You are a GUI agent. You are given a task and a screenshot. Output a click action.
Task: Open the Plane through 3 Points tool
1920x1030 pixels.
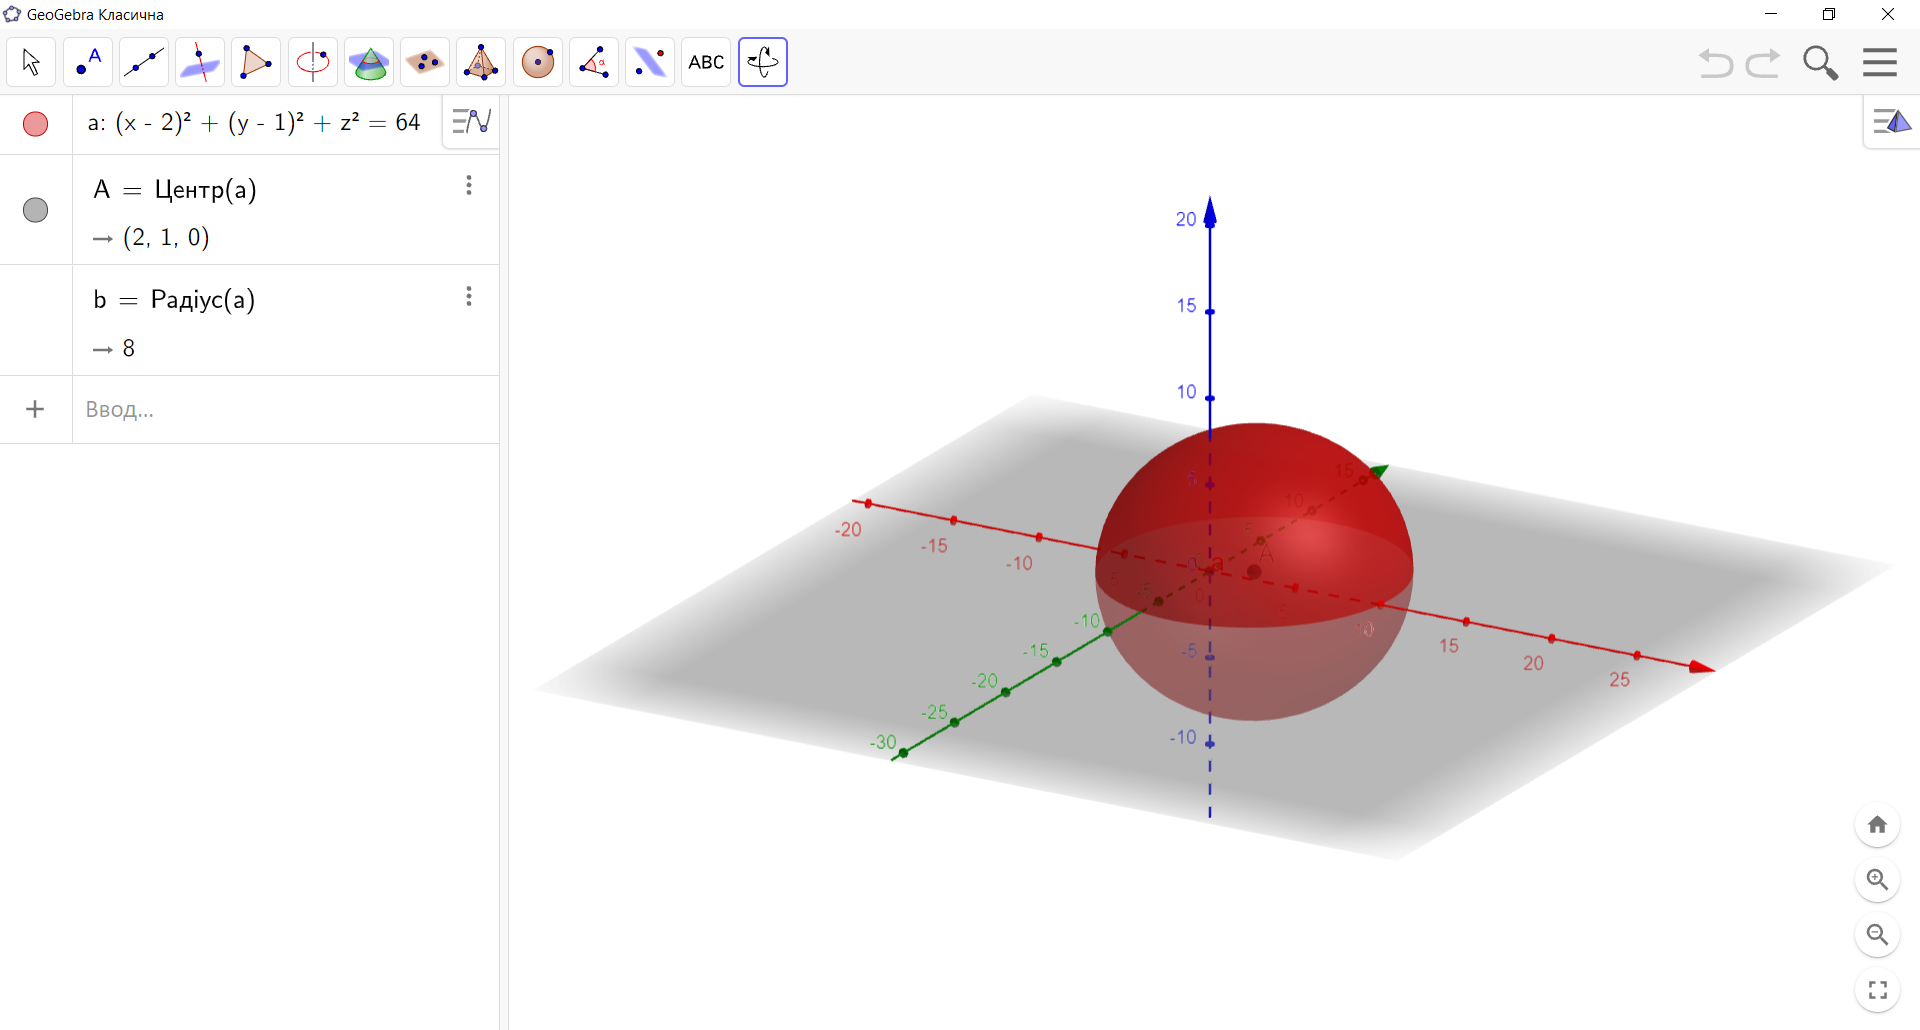425,61
